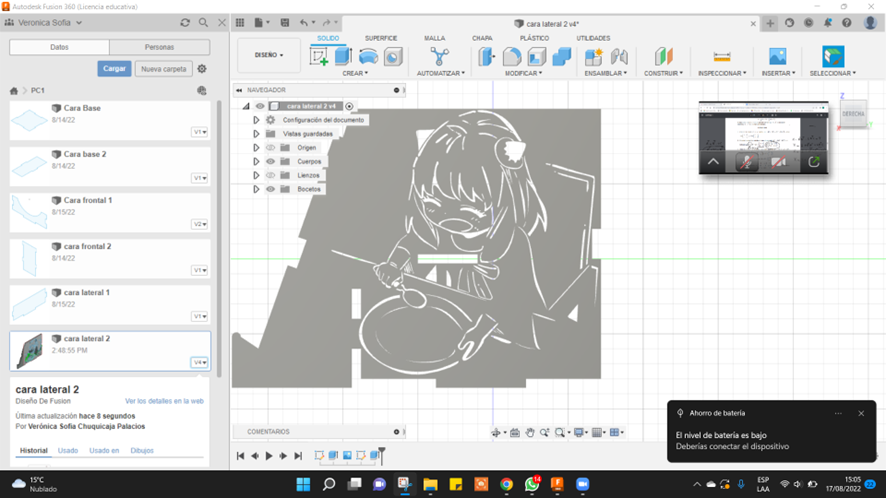The width and height of the screenshot is (886, 498).
Task: Click the Save icon in the toolbar
Action: (285, 23)
